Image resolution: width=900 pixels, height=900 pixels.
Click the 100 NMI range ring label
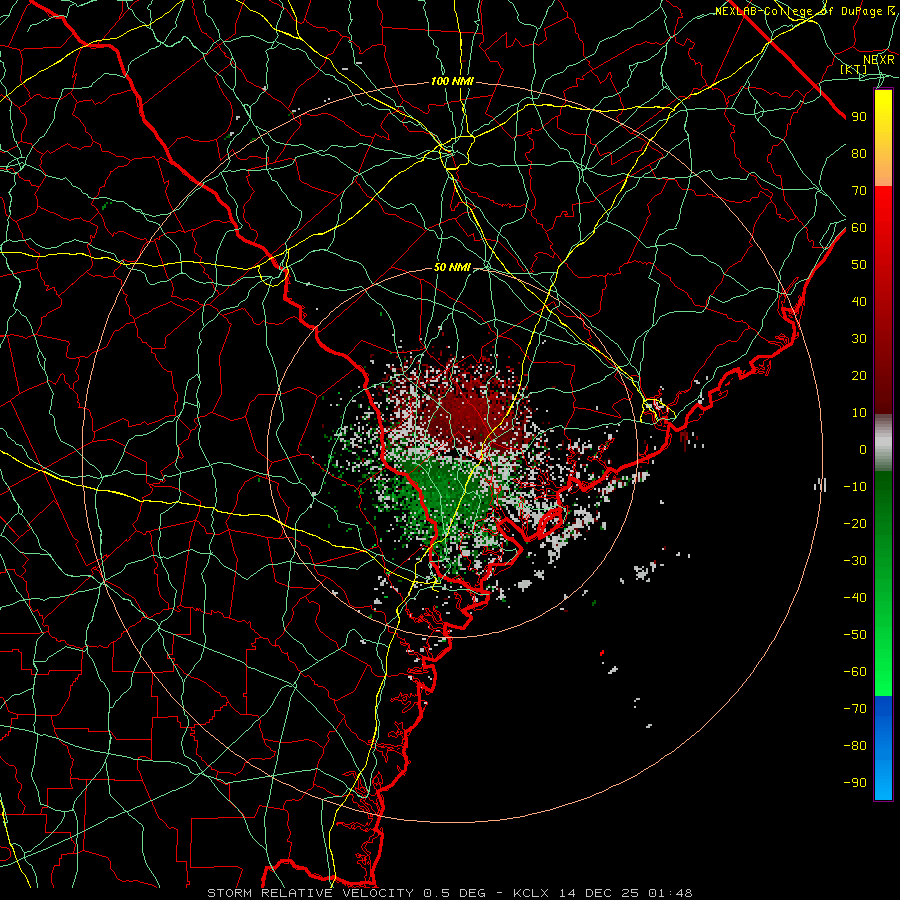(x=452, y=82)
